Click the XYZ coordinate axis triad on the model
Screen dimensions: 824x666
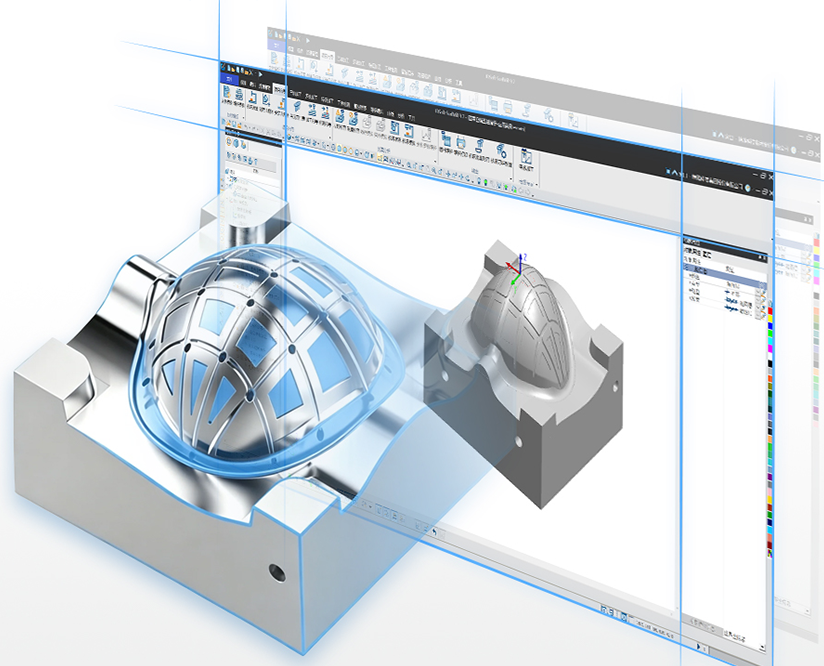coord(517,271)
